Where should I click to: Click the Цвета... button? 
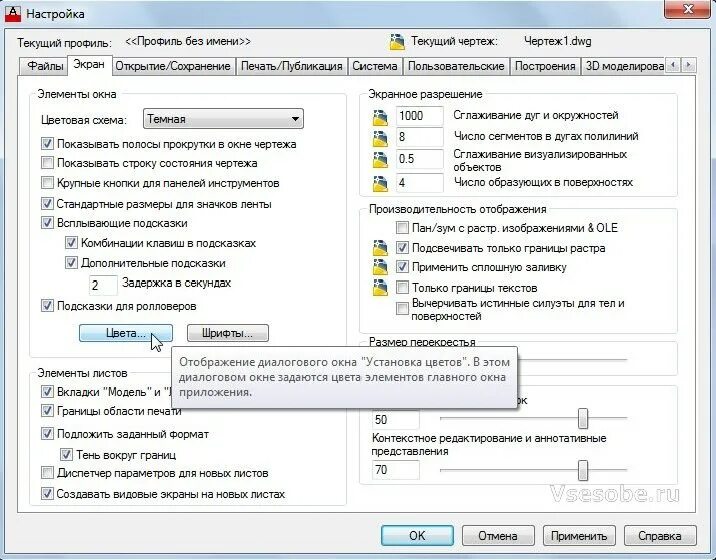tap(126, 333)
